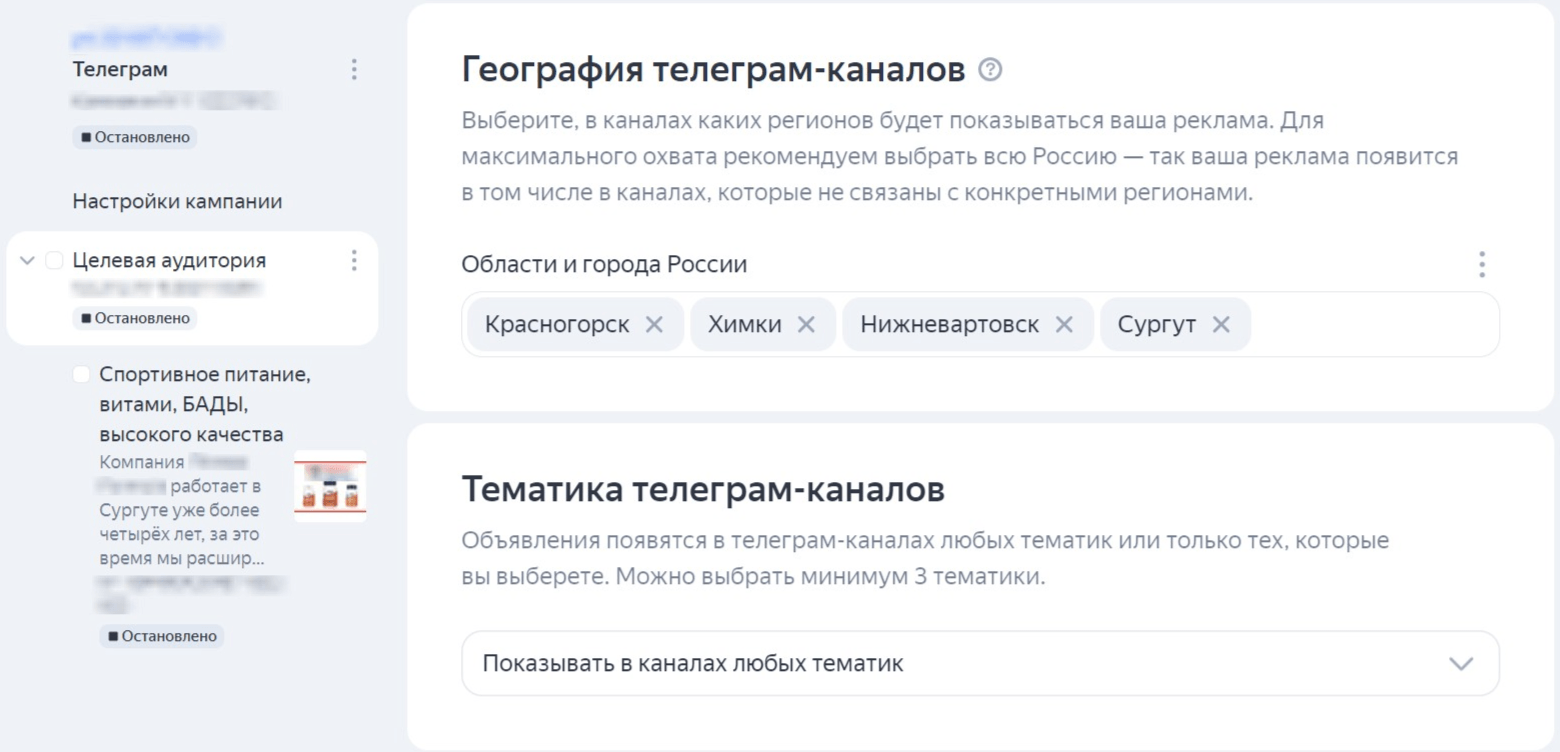Open the Целевая аудитория ad group
The width and height of the screenshot is (1560, 752).
169,261
